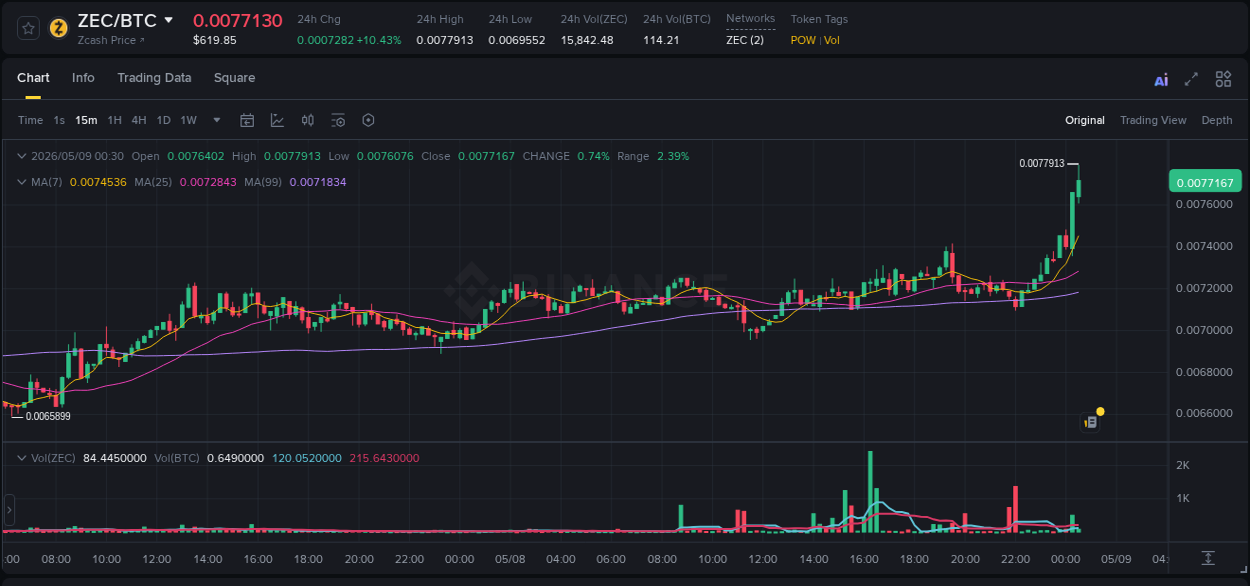Click the 24h Chg value +10.43%

(x=378, y=40)
